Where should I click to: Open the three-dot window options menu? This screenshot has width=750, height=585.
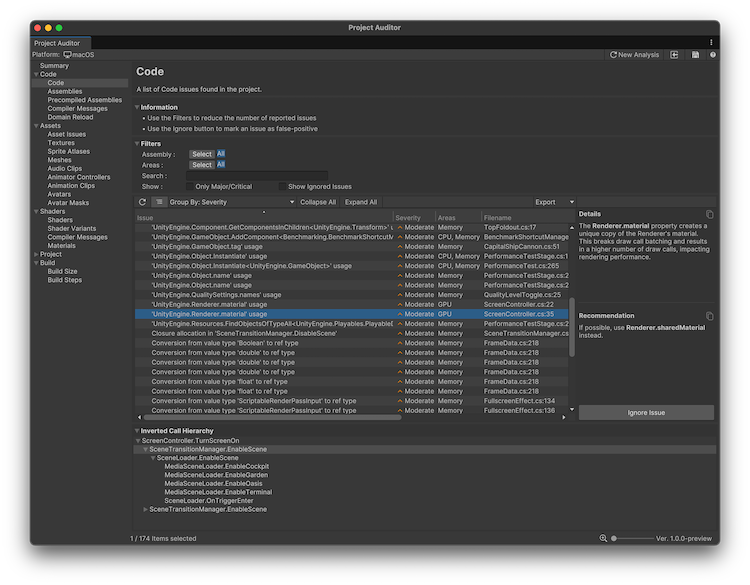click(x=711, y=42)
